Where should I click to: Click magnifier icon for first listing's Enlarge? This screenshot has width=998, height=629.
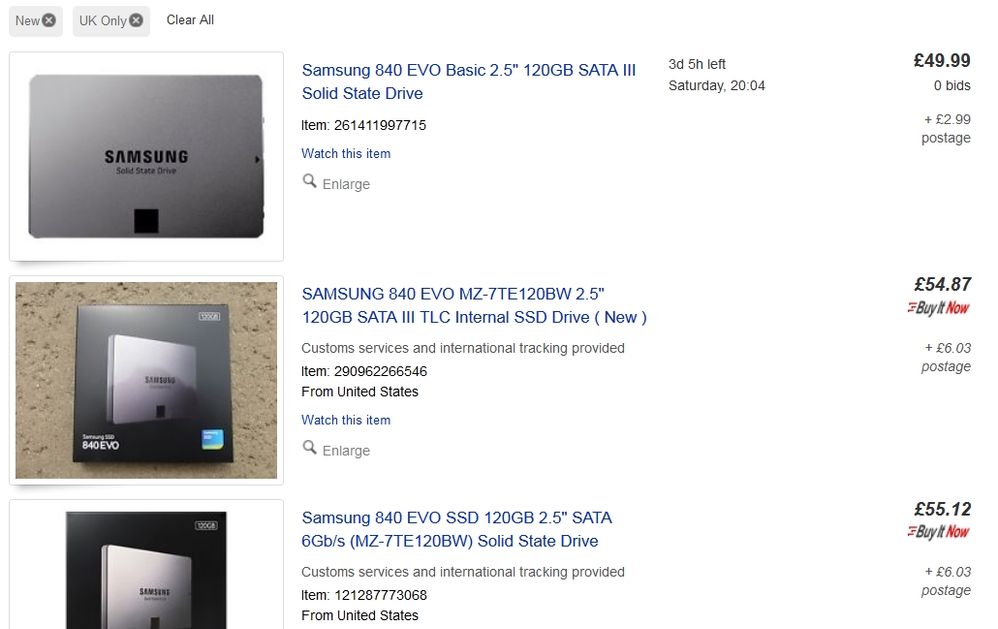coord(309,181)
